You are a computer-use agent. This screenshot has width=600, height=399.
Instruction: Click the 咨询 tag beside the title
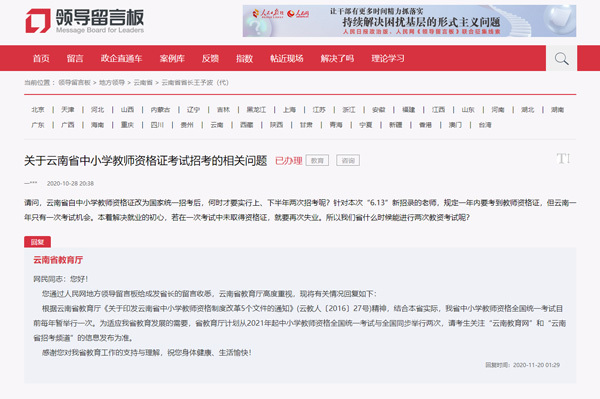(348, 161)
